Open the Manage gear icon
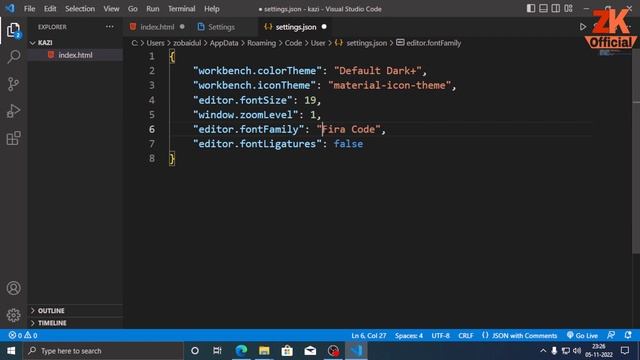 (x=13, y=315)
